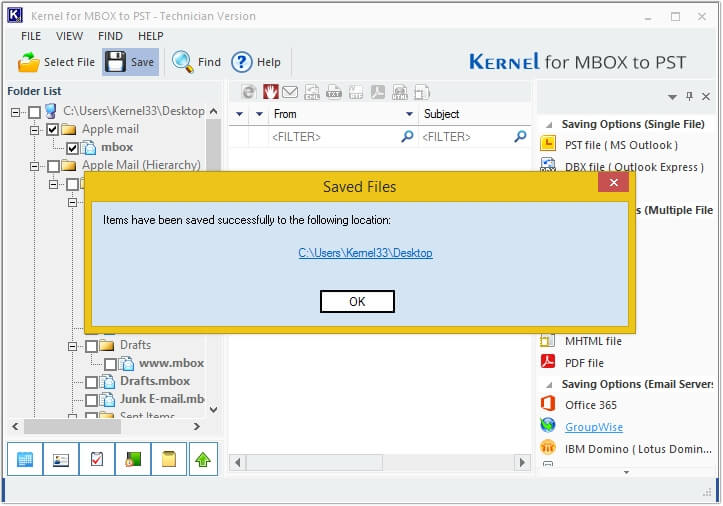Click the TXT export icon
723x506 pixels.
point(334,92)
